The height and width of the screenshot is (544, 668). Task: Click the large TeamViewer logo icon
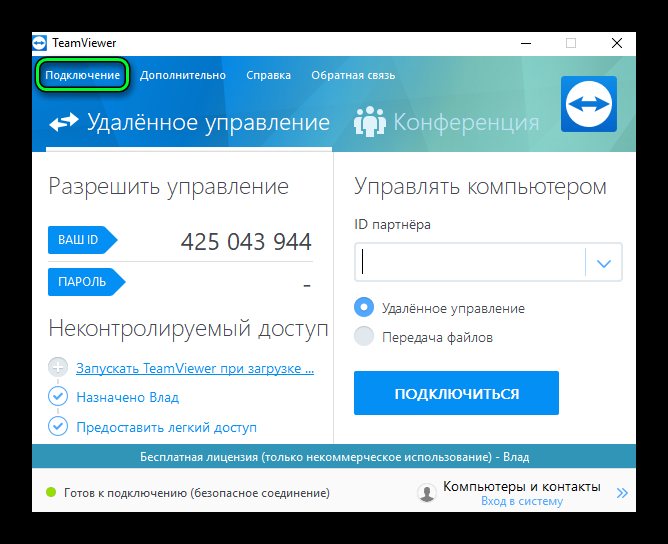point(589,104)
